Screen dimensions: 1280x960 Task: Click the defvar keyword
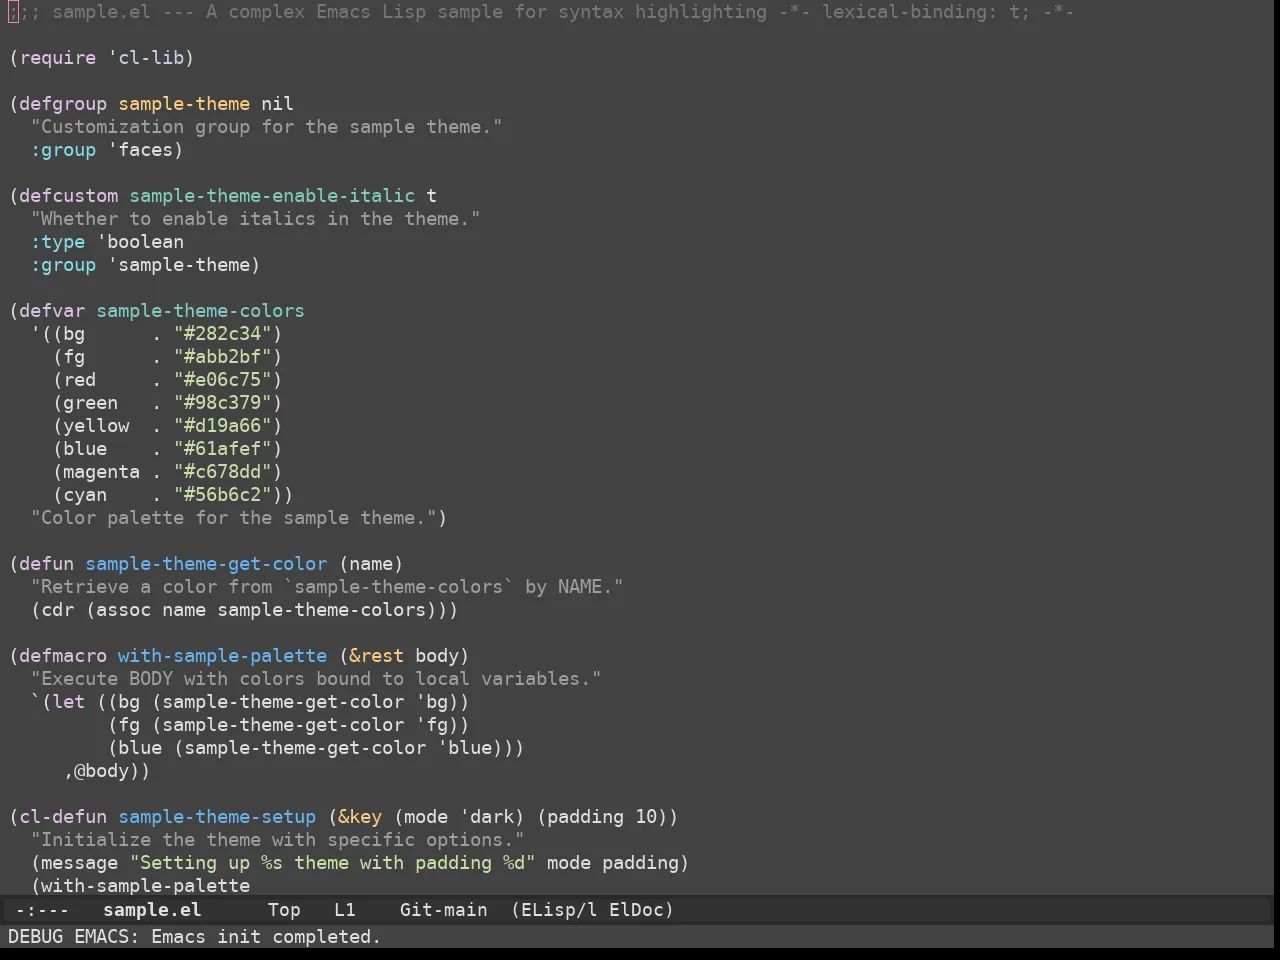click(x=52, y=311)
